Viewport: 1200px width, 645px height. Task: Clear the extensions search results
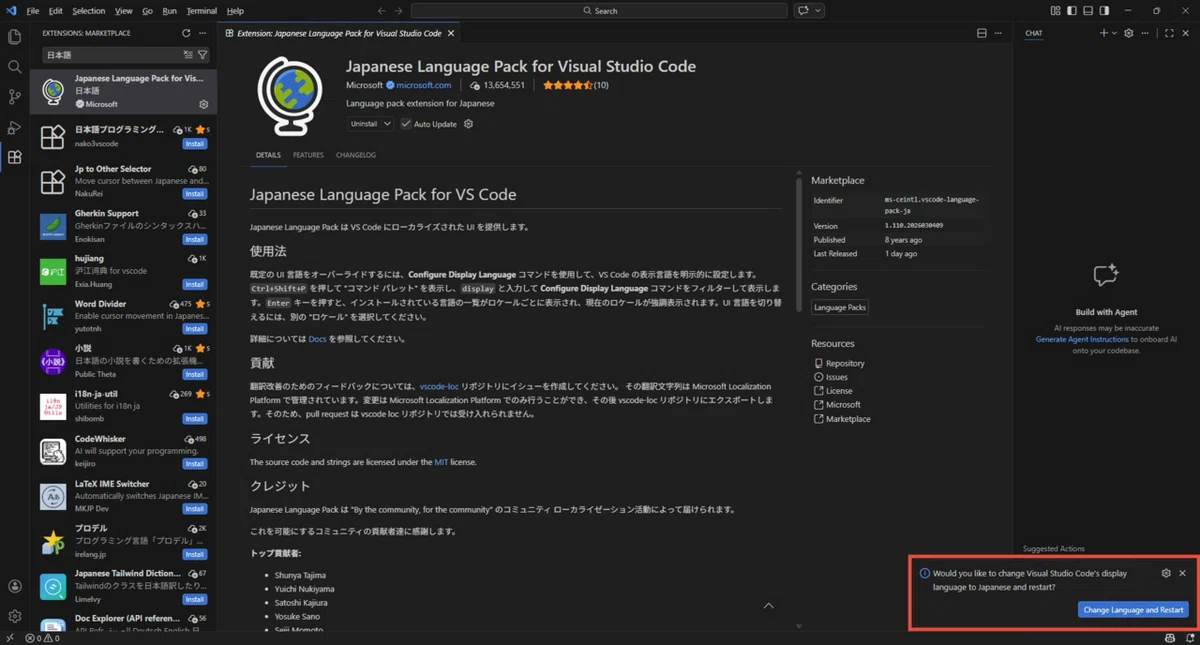point(188,55)
